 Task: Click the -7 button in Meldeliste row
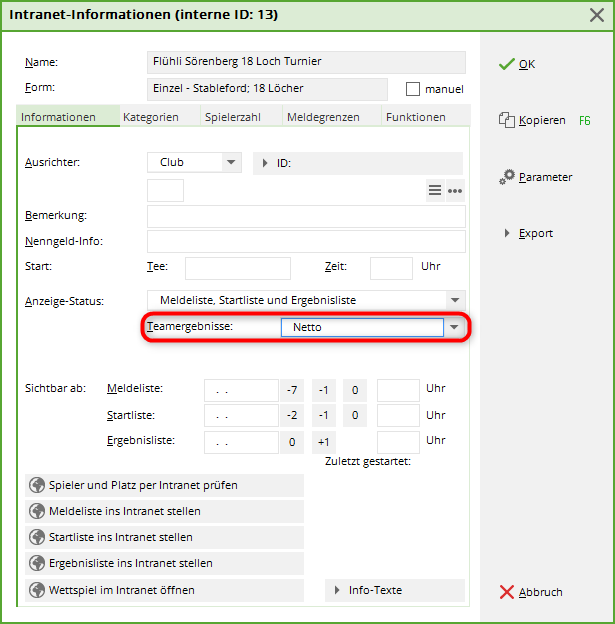[292, 390]
